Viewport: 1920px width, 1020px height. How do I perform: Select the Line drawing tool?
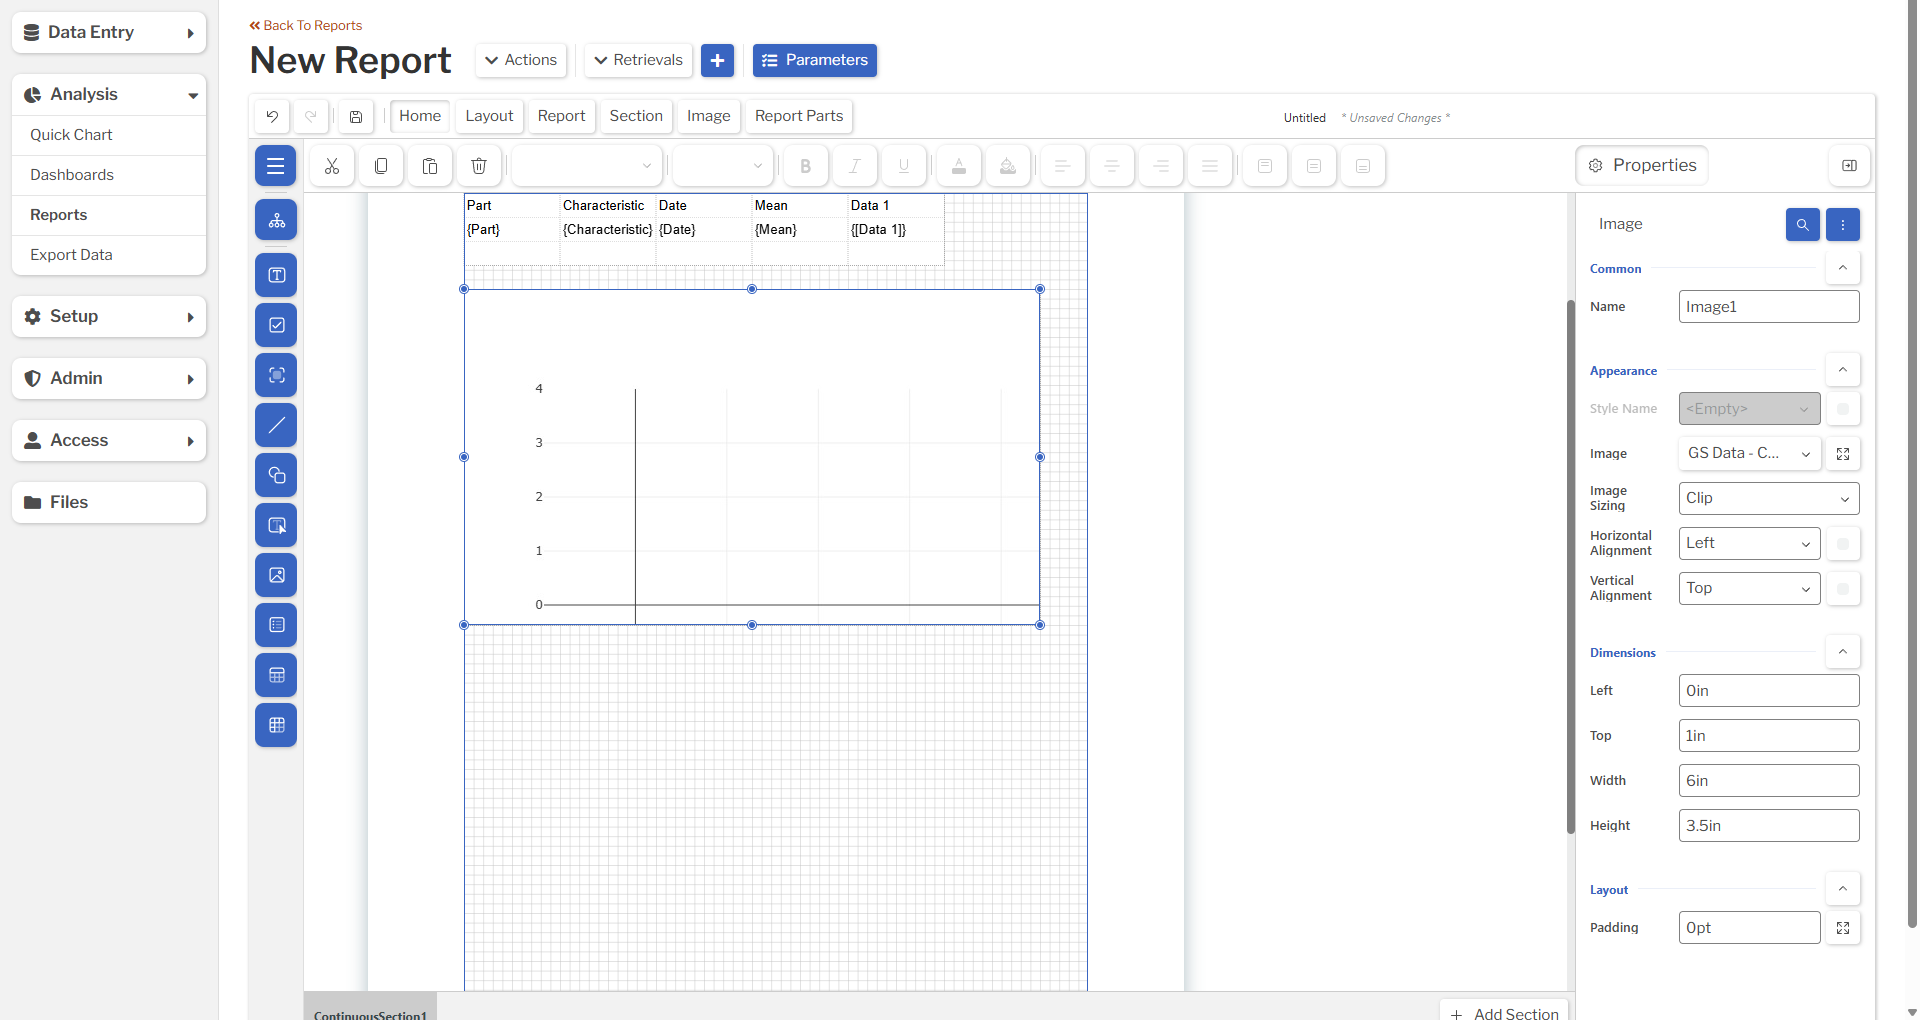pyautogui.click(x=276, y=425)
